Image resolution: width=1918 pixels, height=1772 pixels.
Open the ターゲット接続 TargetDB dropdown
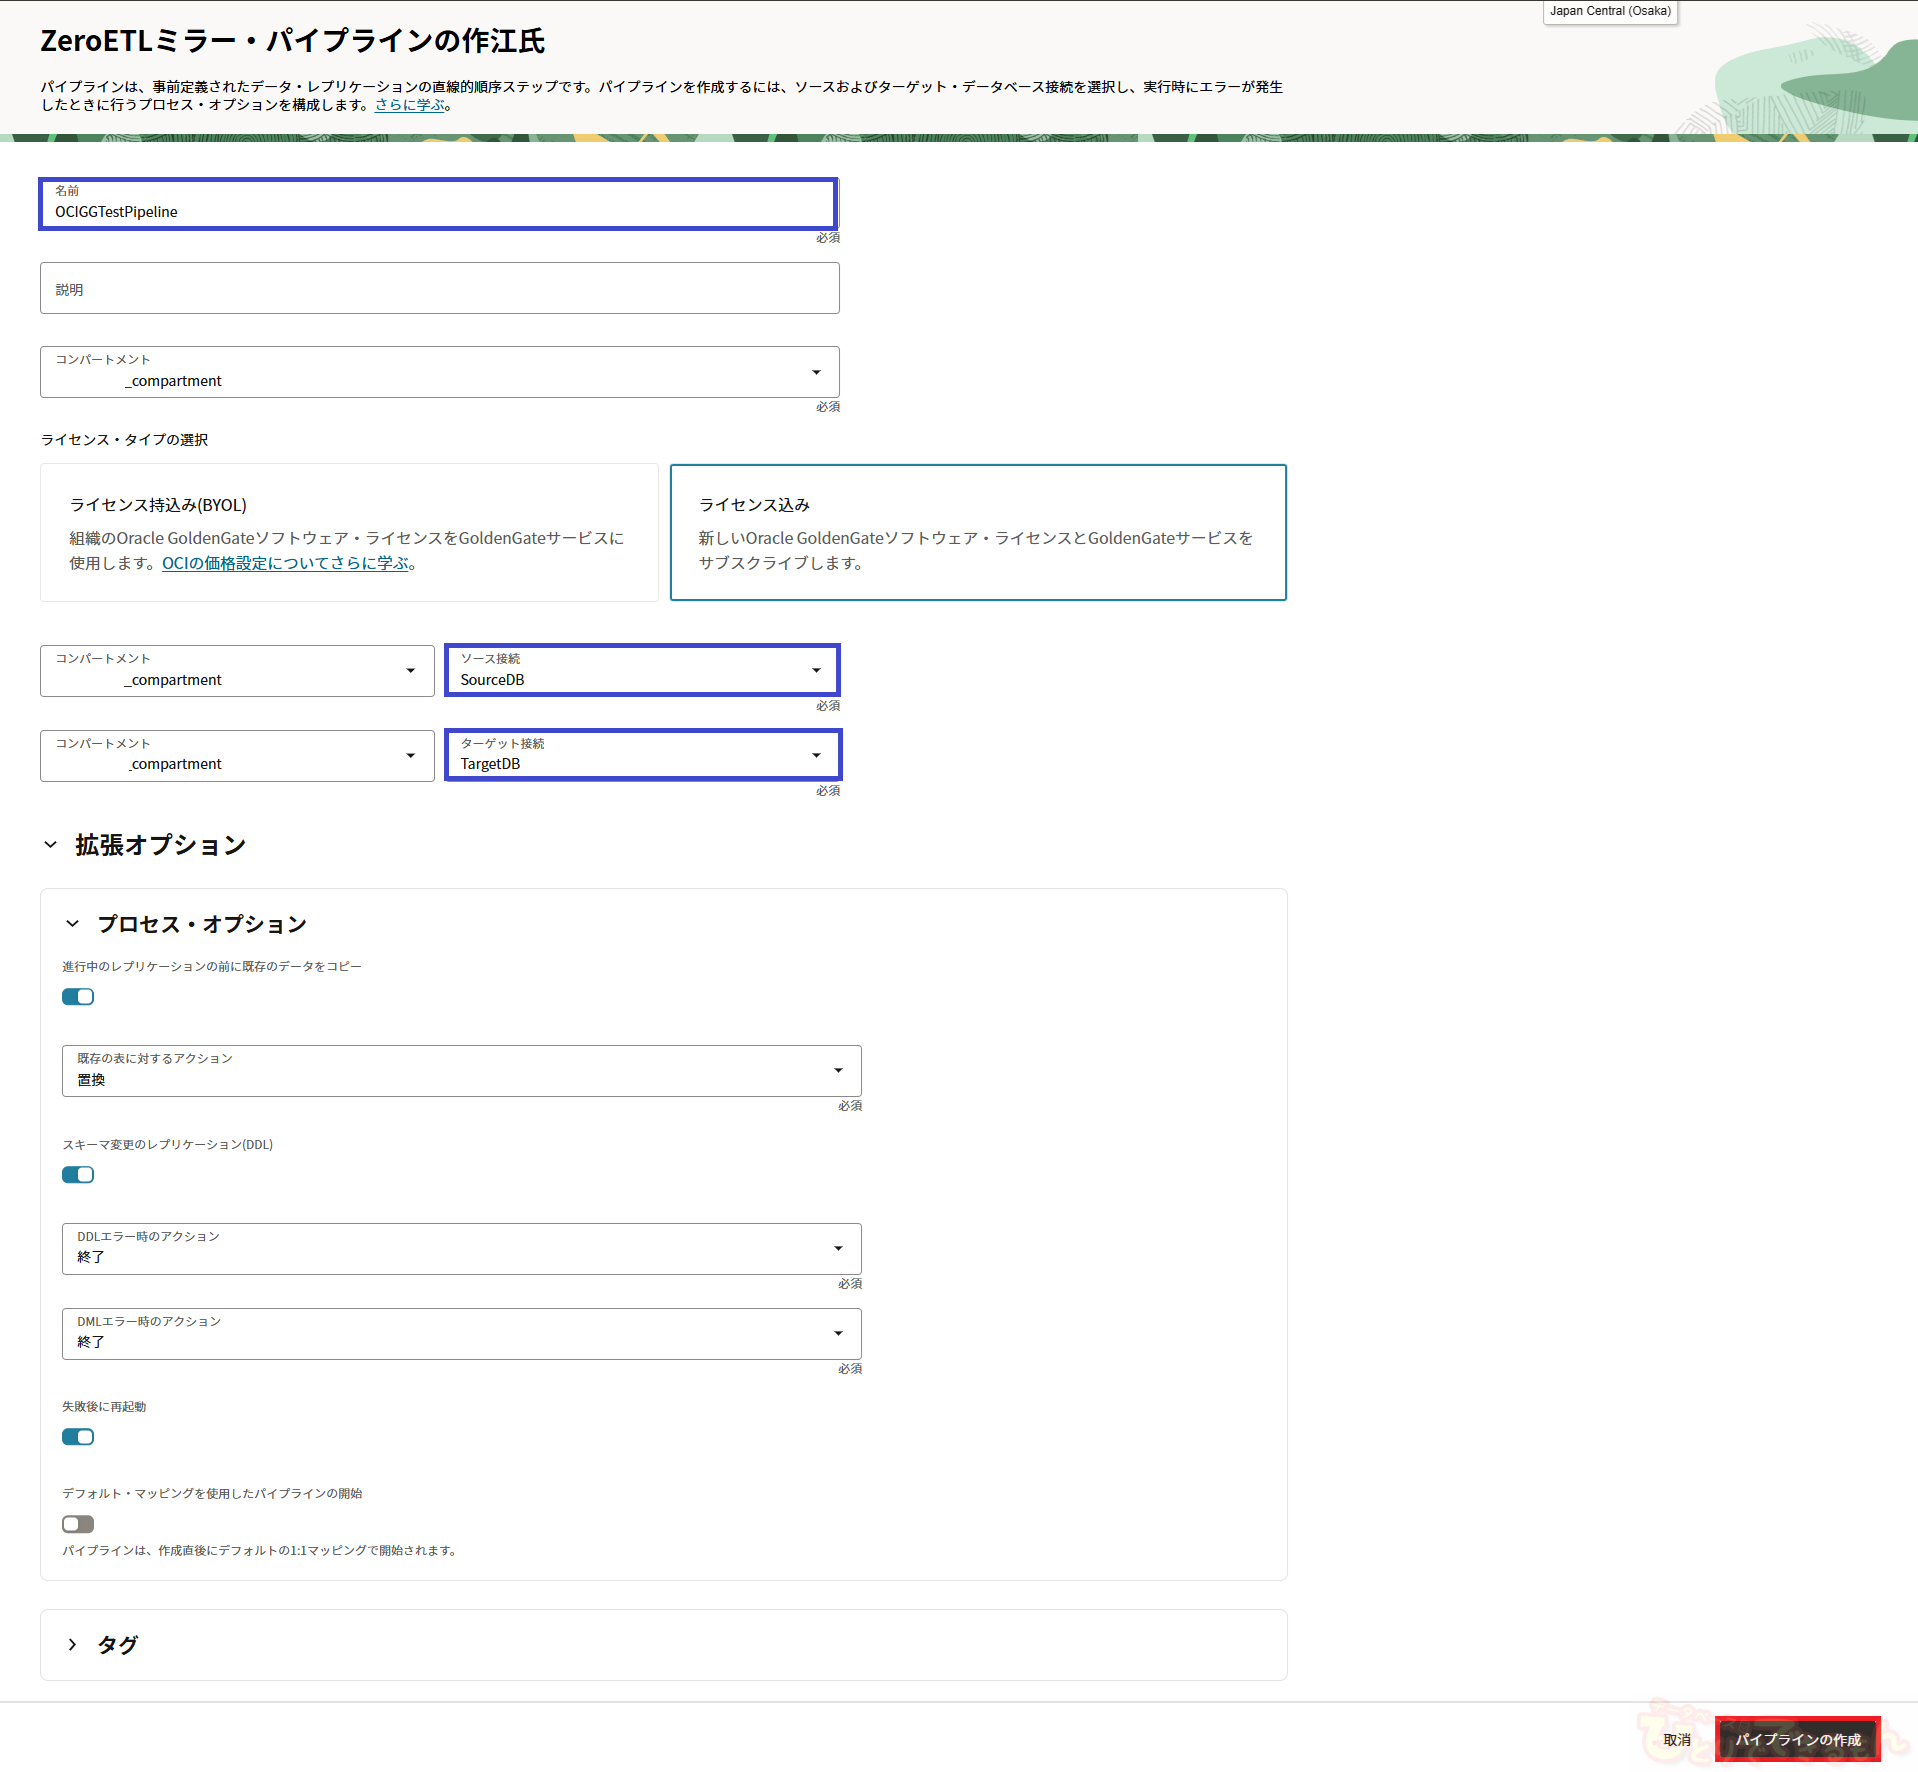click(643, 755)
